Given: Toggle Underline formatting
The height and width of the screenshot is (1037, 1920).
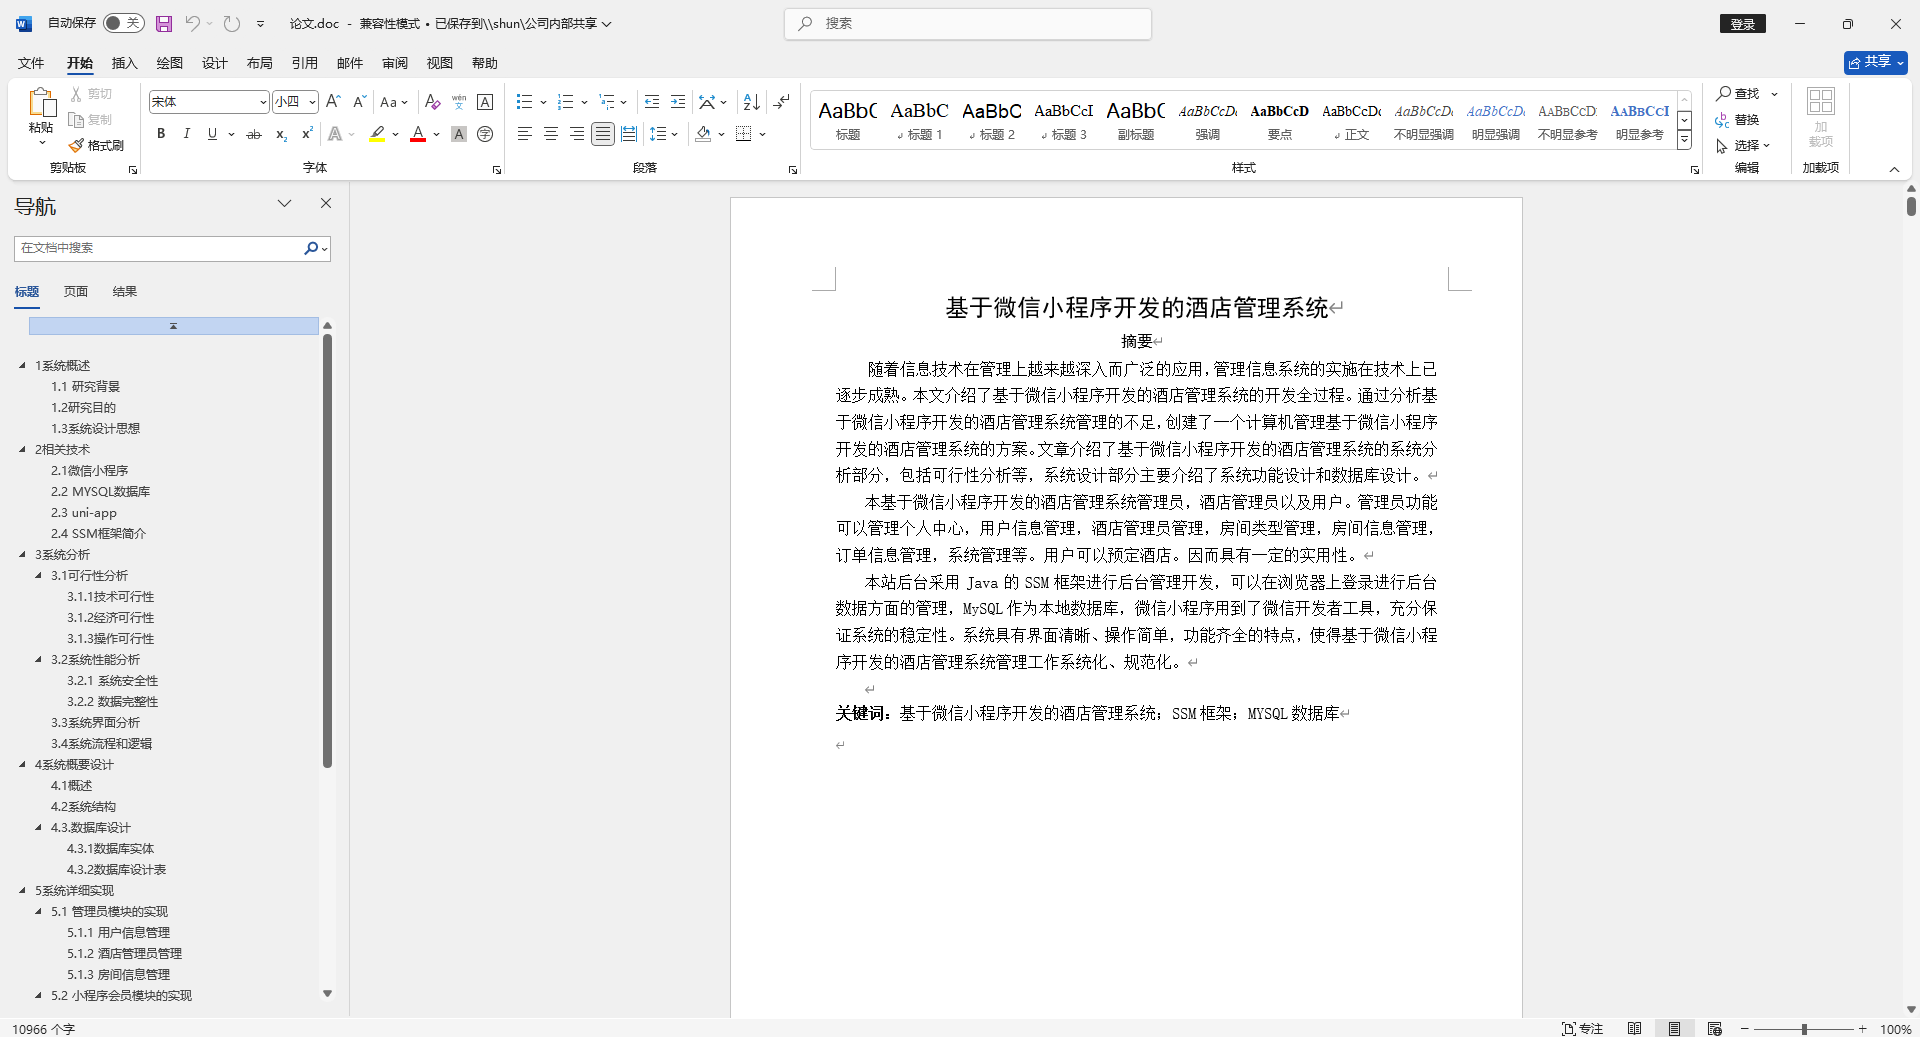Looking at the screenshot, I should coord(212,133).
